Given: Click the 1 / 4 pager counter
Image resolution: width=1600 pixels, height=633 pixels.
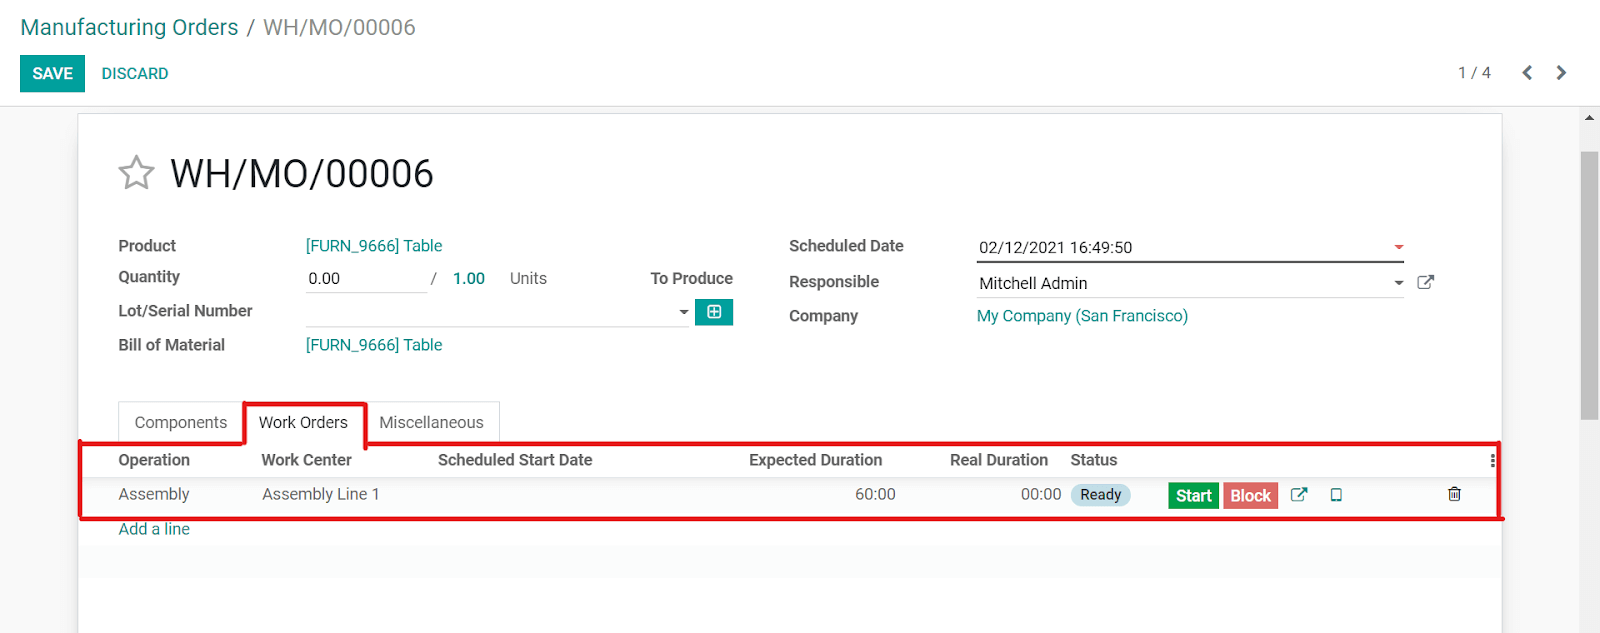Looking at the screenshot, I should (x=1474, y=73).
